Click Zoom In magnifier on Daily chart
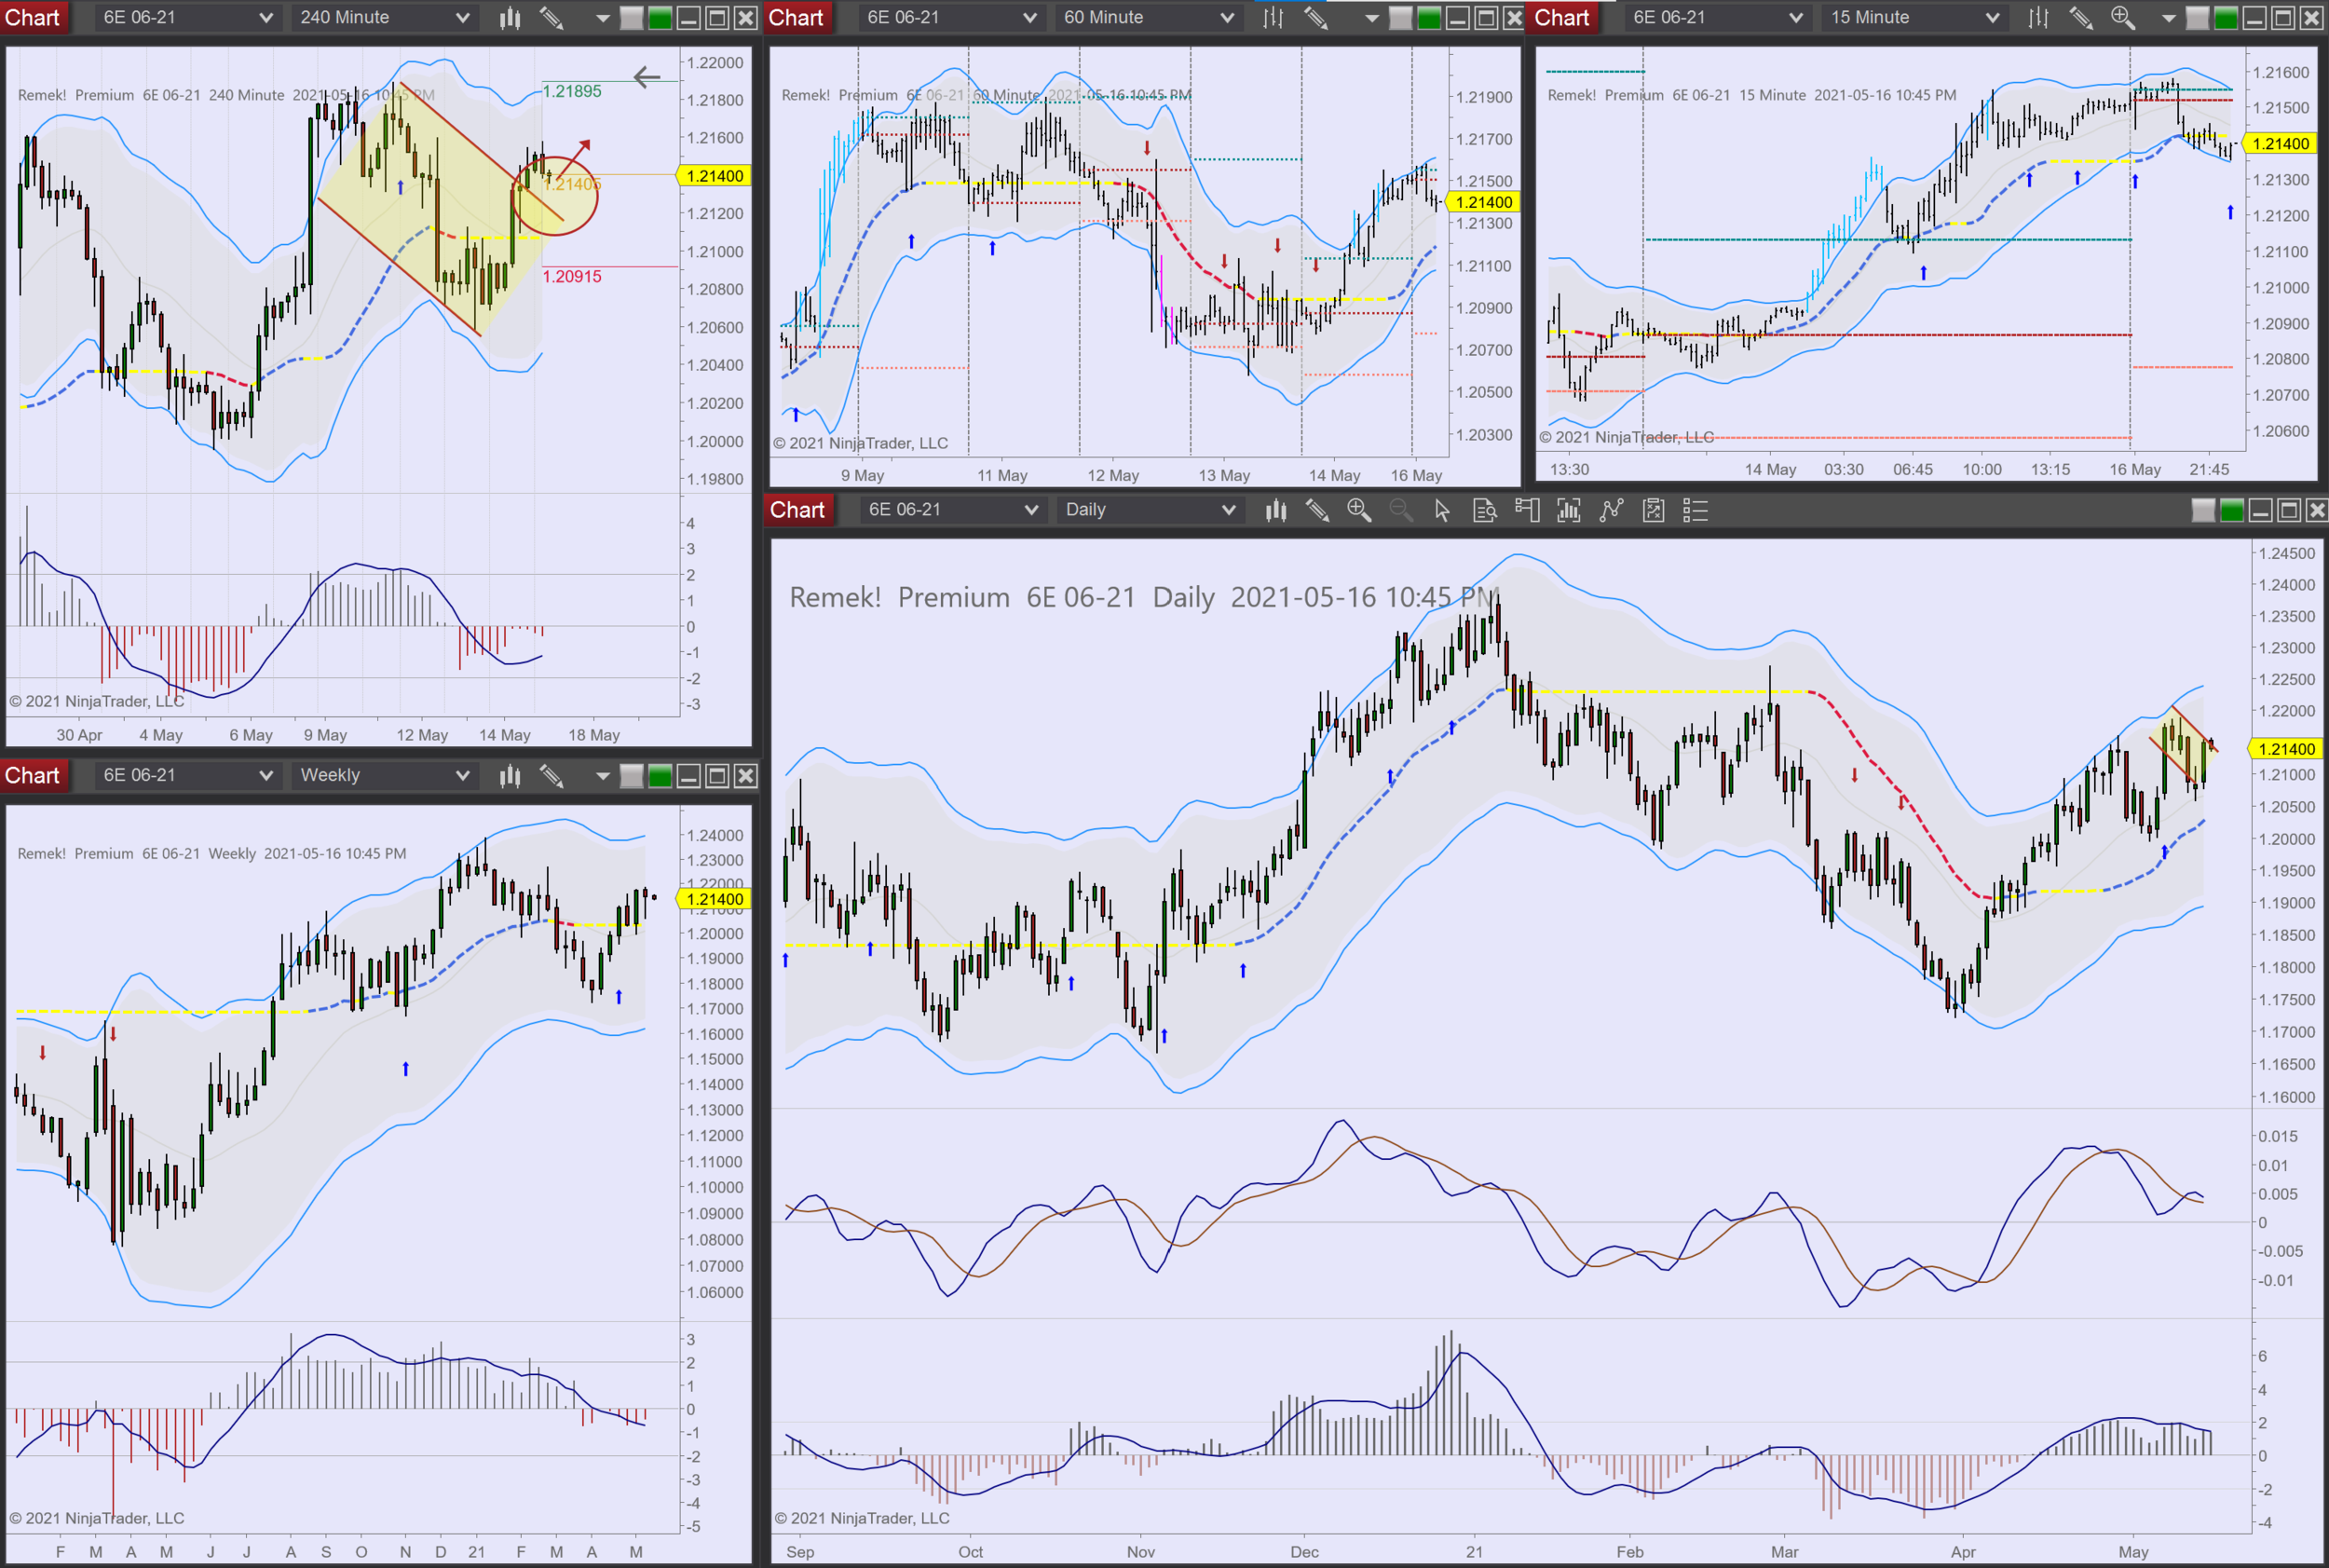 pyautogui.click(x=1359, y=511)
